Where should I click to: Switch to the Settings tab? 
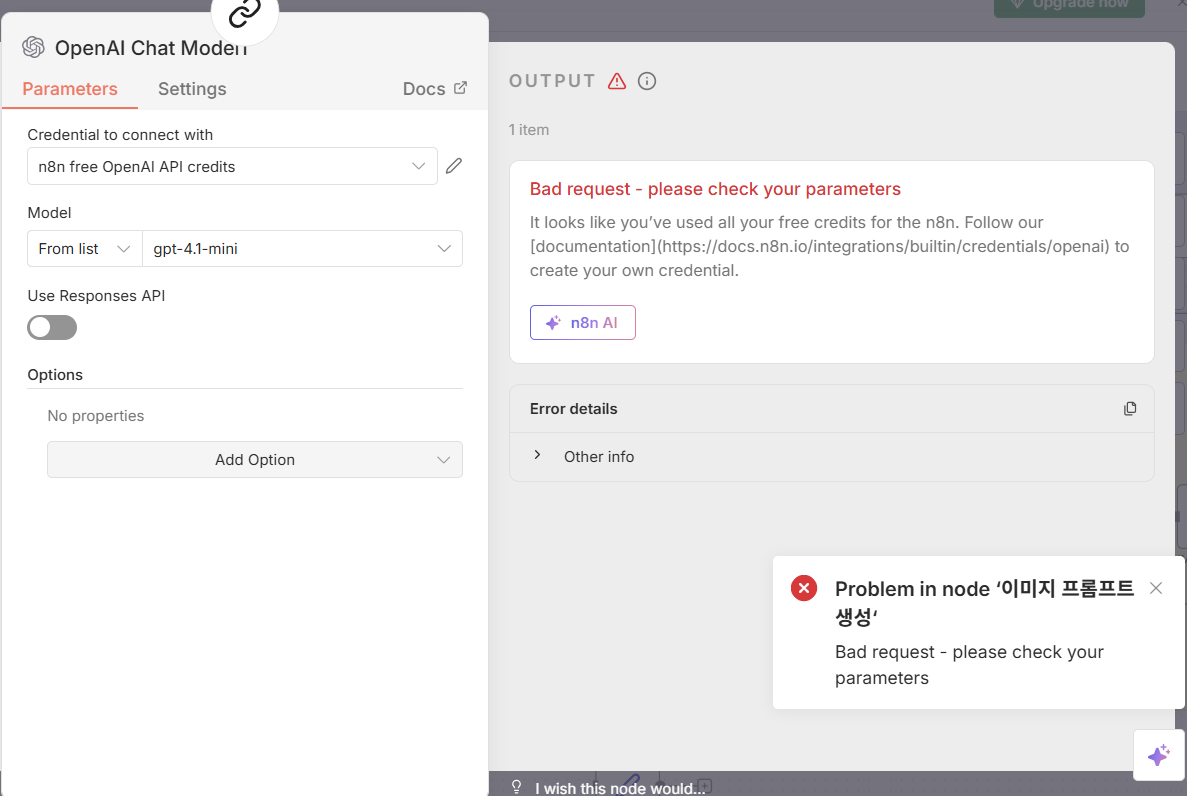(x=192, y=89)
